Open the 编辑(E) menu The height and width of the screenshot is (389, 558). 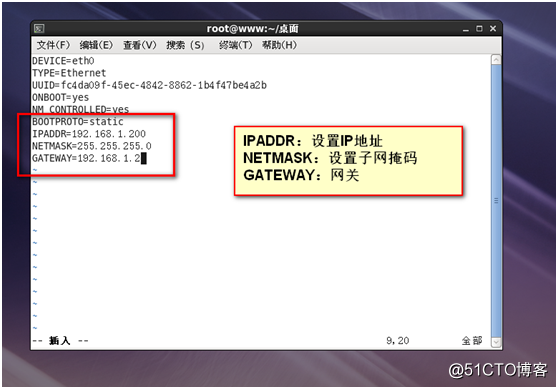96,45
